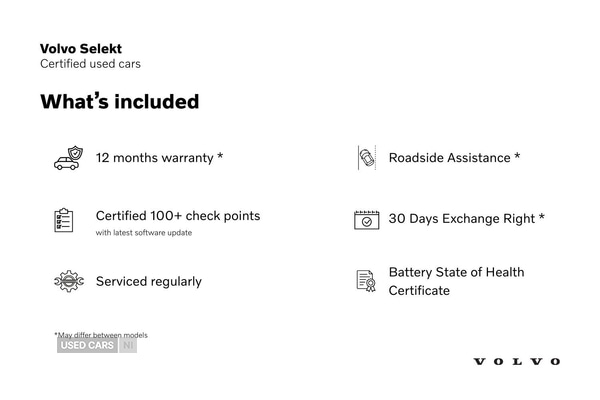Click the battery certificate document icon
Screen dimensions: 600x400
click(x=366, y=281)
